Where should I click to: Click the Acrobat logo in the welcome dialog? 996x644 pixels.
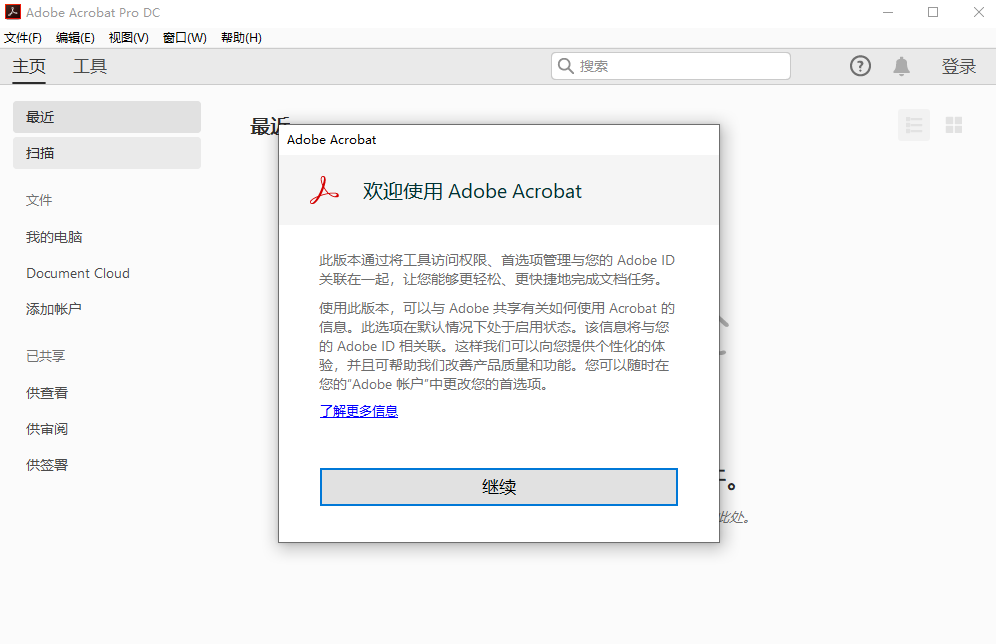(x=323, y=190)
